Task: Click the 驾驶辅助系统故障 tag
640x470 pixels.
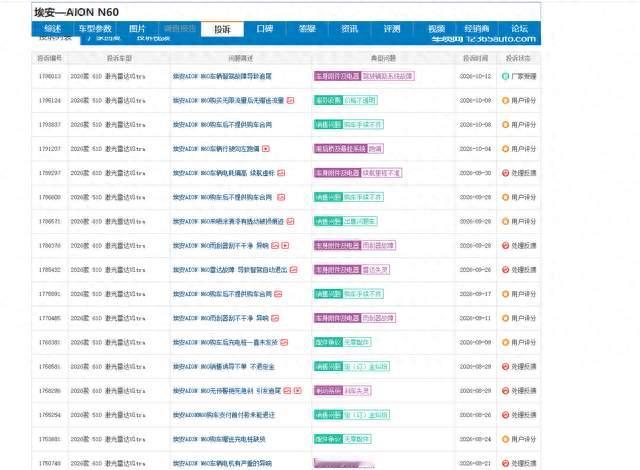Action: [388, 76]
